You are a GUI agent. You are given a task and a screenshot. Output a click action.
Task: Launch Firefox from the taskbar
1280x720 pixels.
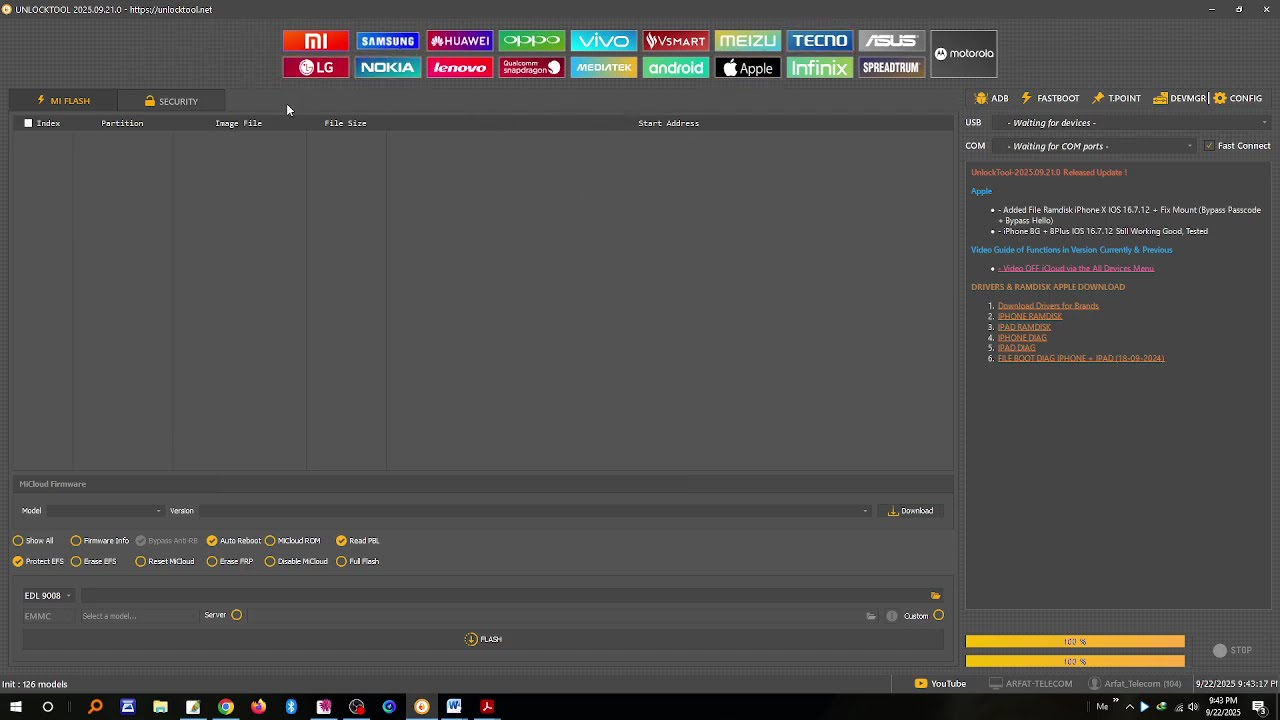[259, 707]
